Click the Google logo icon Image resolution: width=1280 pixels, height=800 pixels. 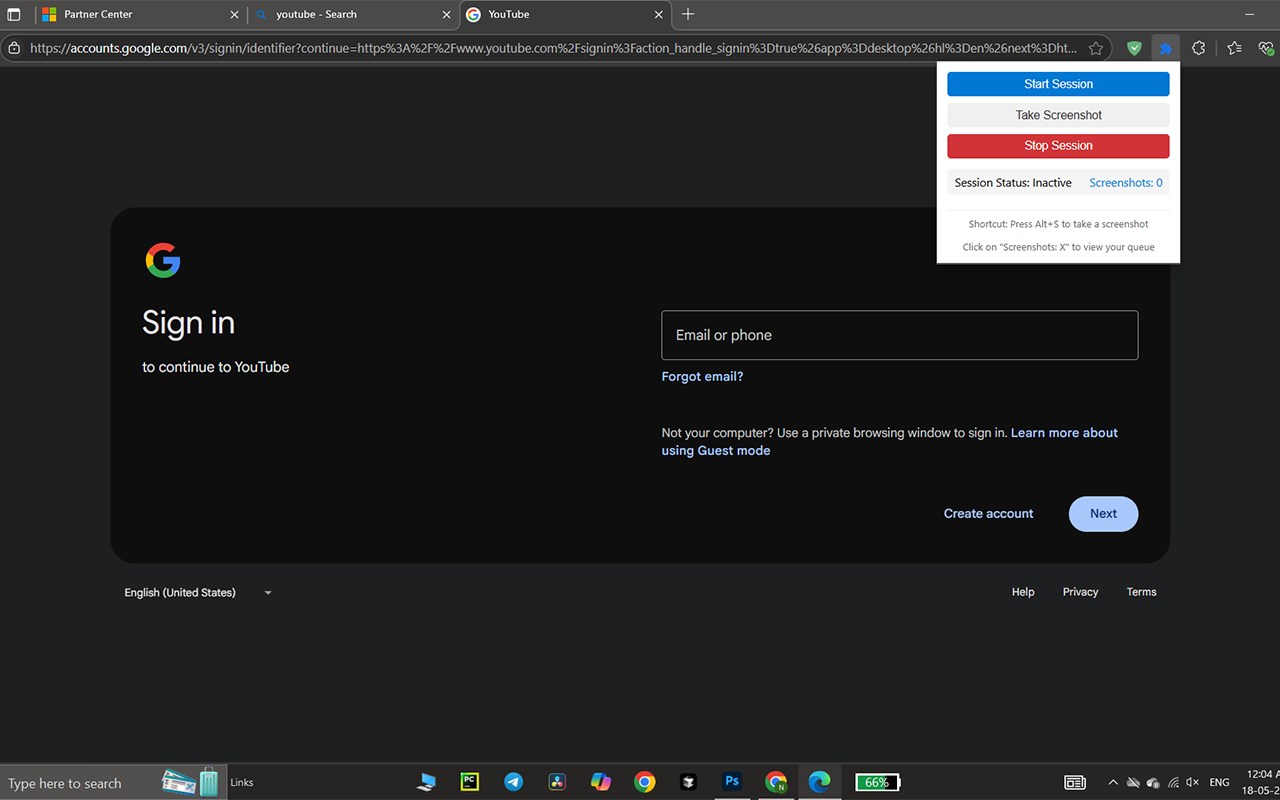(x=163, y=260)
